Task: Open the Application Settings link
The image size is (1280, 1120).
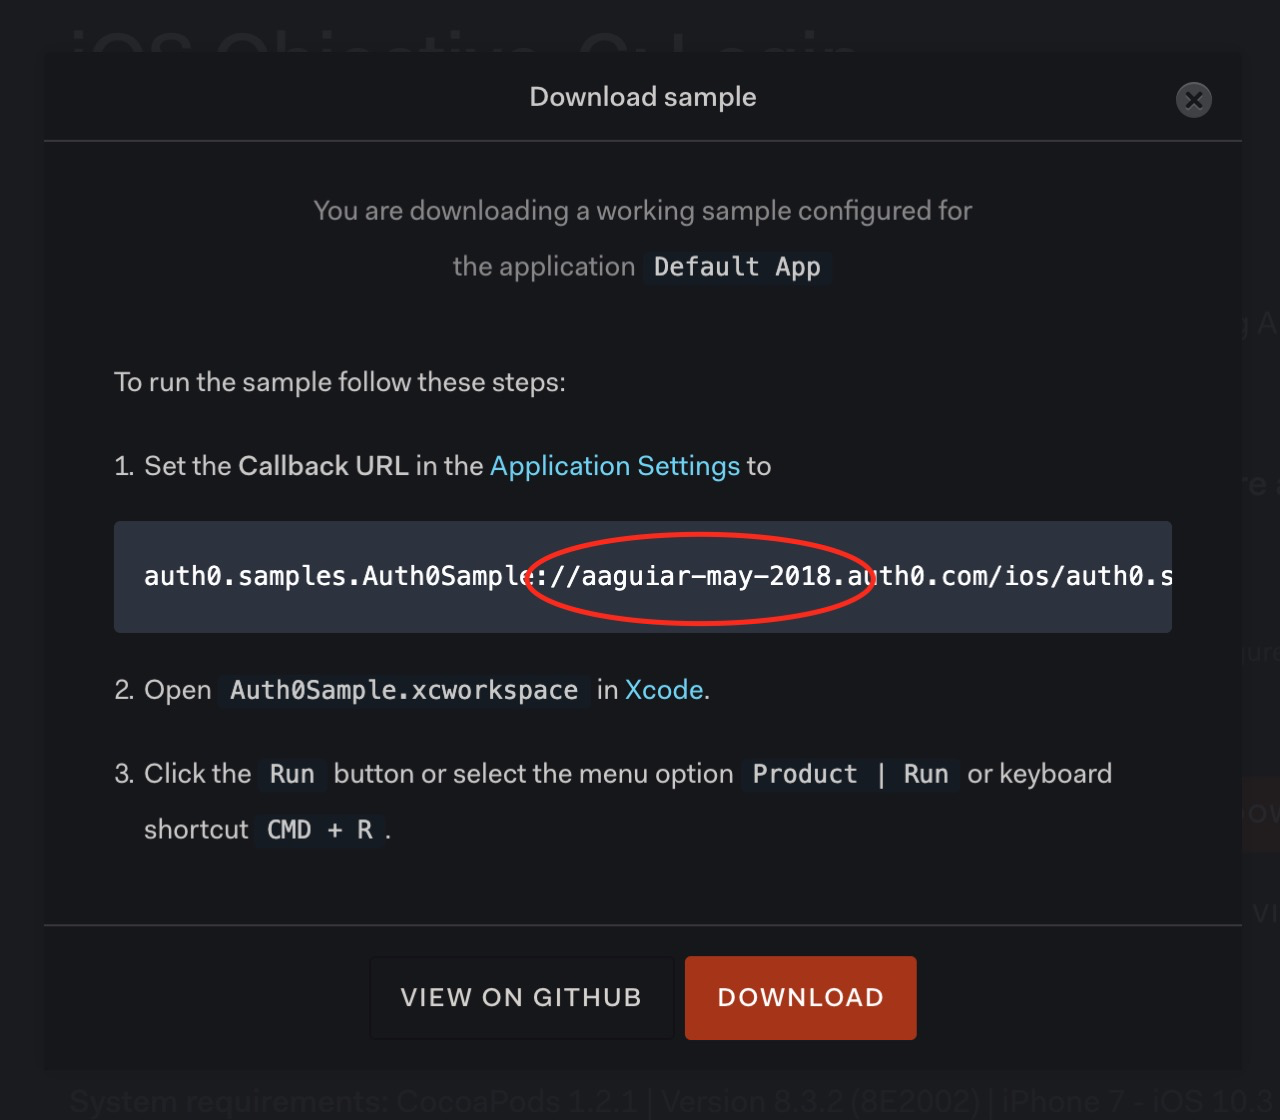Action: pos(614,466)
